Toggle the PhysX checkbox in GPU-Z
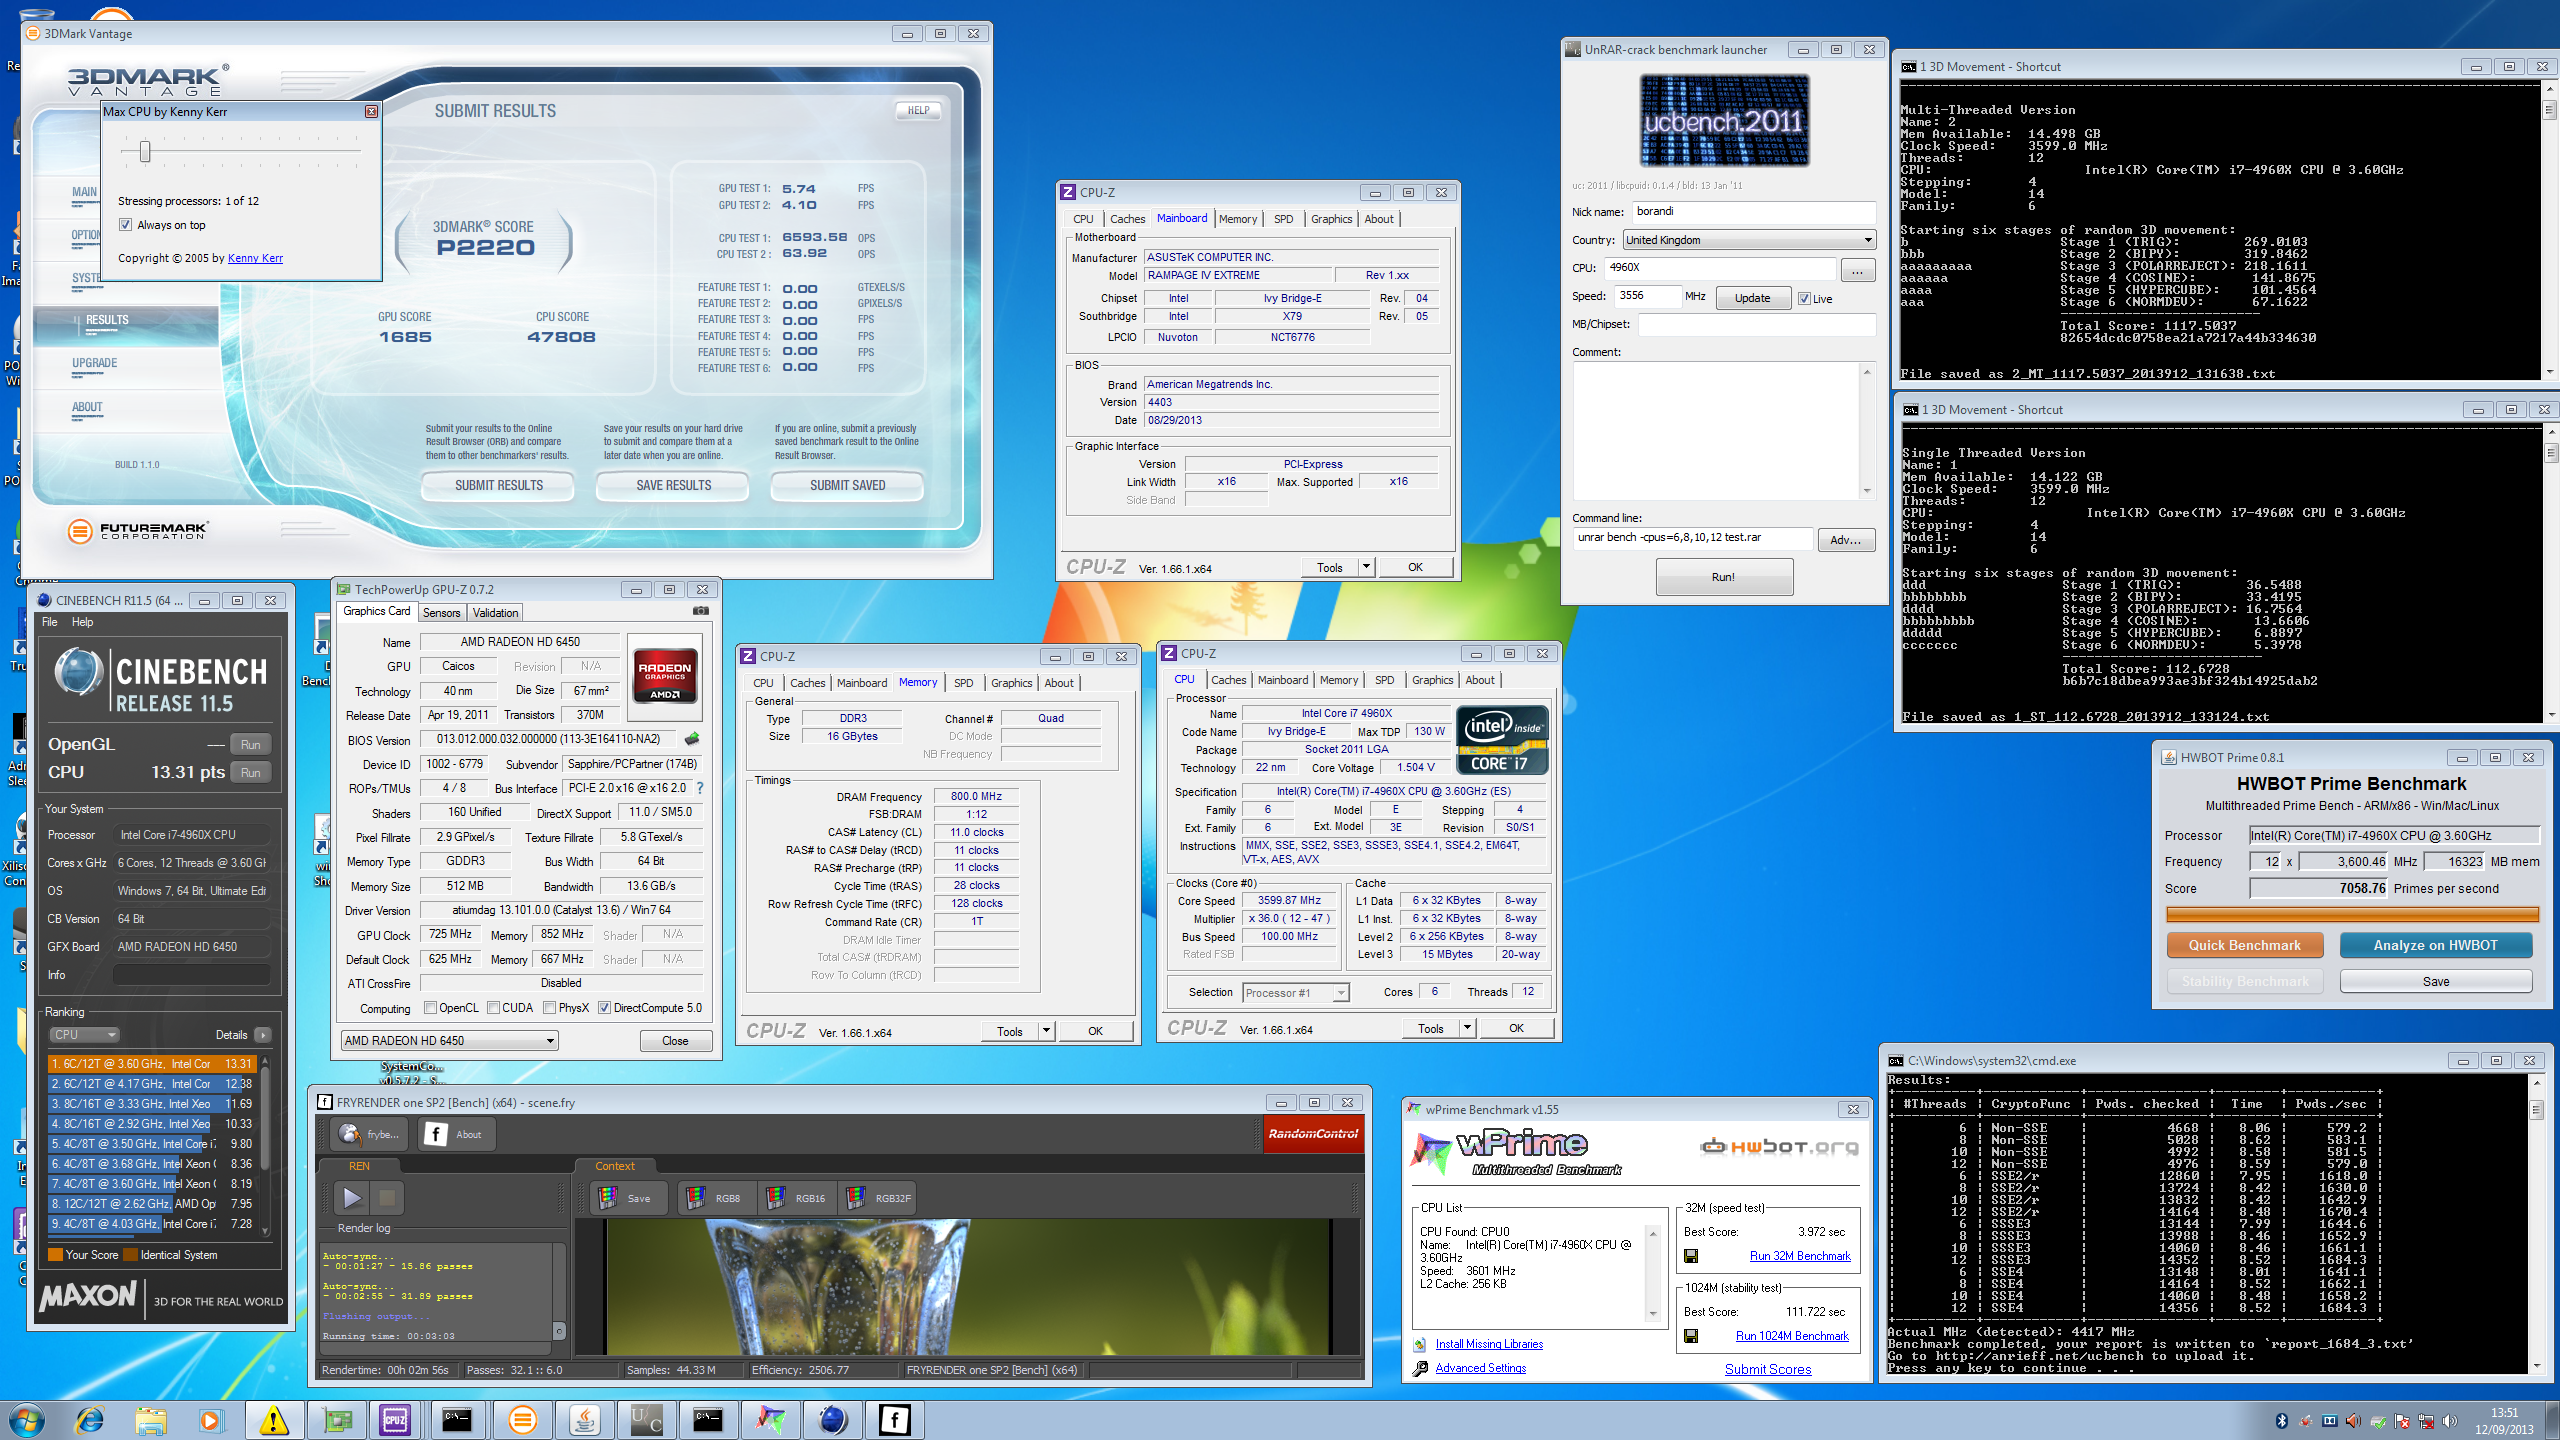 pyautogui.click(x=550, y=1008)
